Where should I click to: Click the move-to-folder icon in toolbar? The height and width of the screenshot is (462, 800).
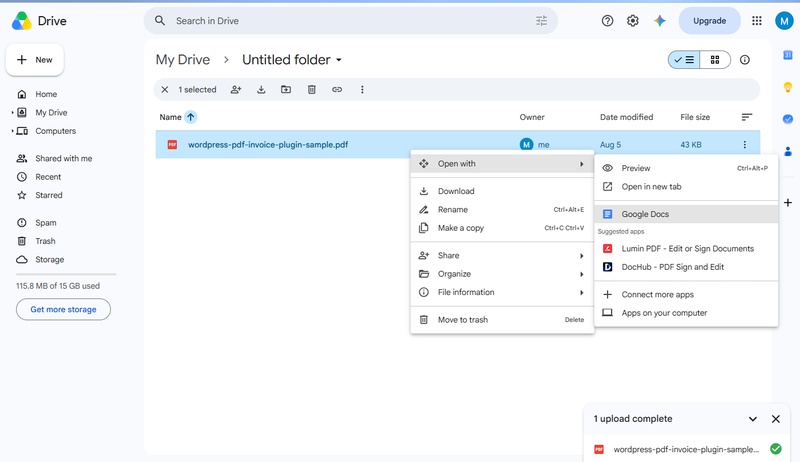(x=286, y=90)
